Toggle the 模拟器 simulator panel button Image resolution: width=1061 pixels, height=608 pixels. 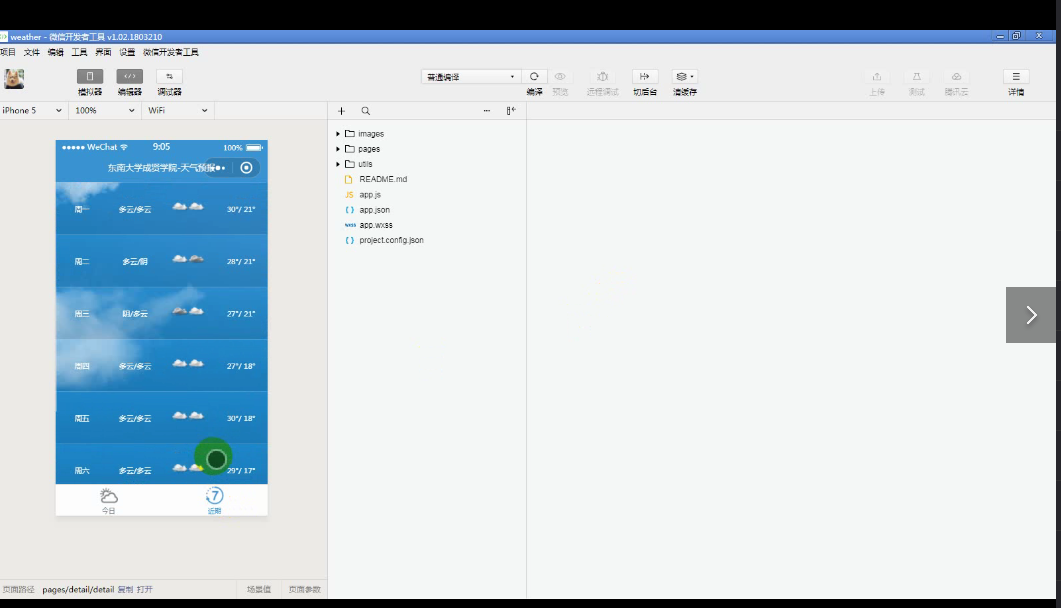coord(89,76)
